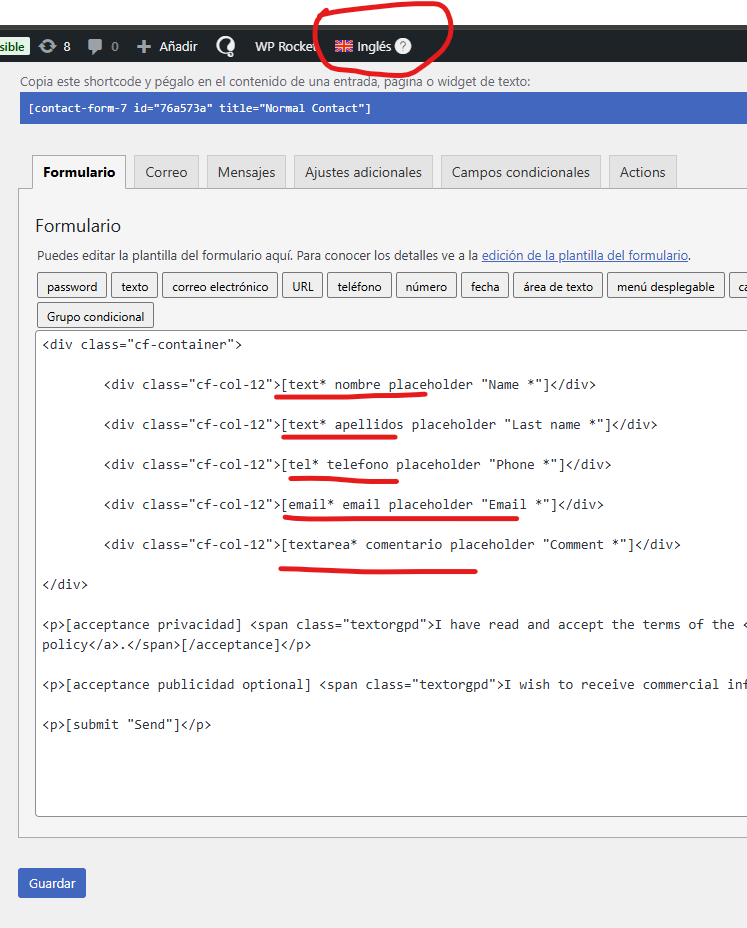The height and width of the screenshot is (928, 747).
Task: Open the WP Rocket admin menu
Action: click(285, 46)
